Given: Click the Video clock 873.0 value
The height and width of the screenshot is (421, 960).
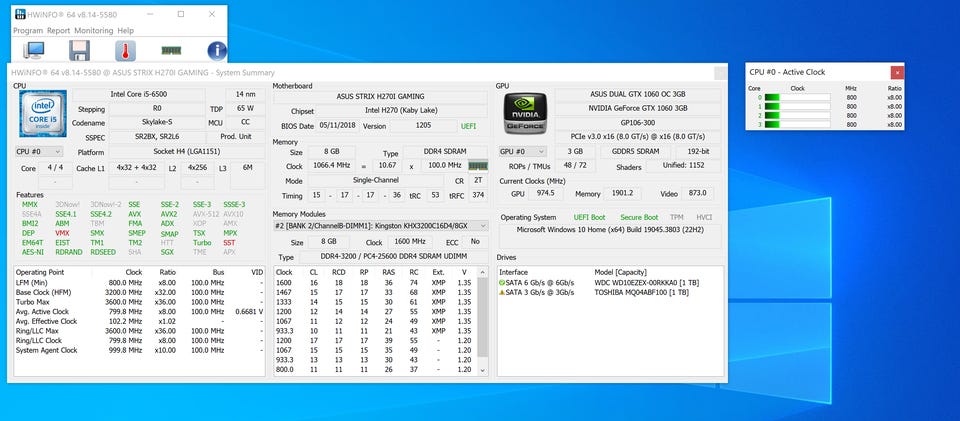Looking at the screenshot, I should coord(698,193).
